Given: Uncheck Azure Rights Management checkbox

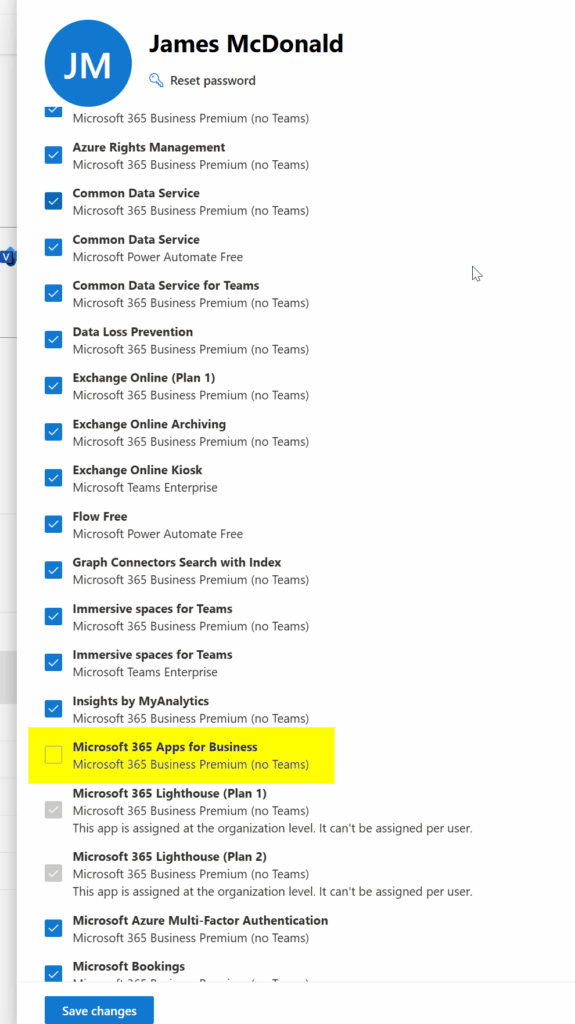Looking at the screenshot, I should coord(54,155).
